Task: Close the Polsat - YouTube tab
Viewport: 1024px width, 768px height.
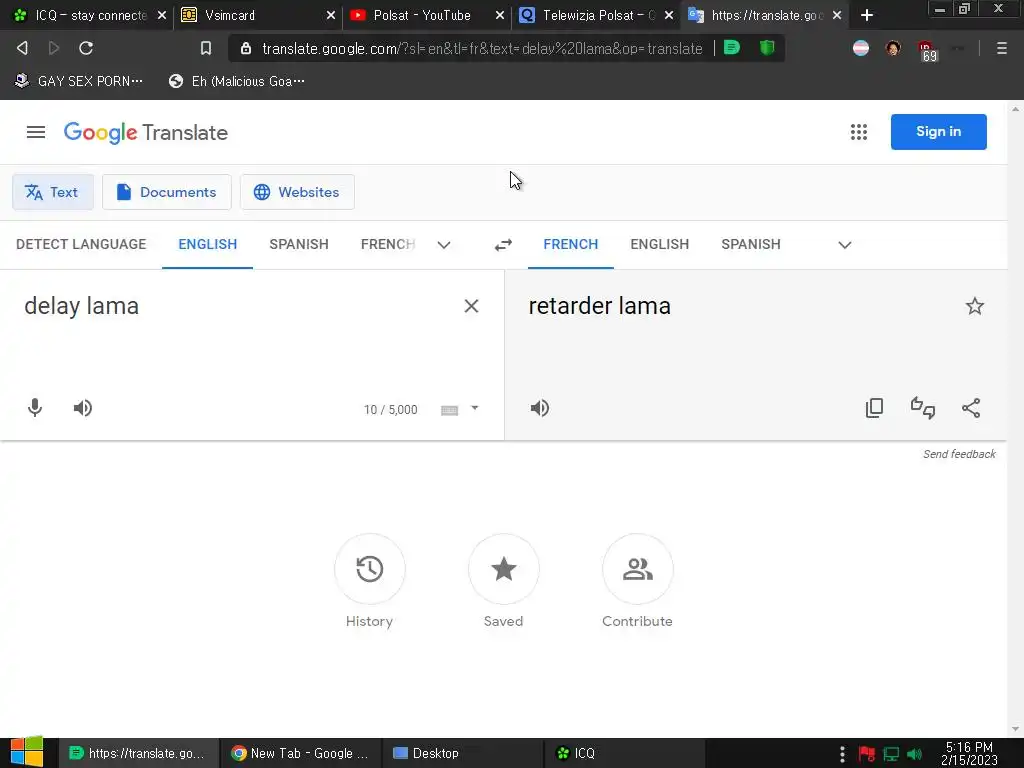Action: coord(500,15)
